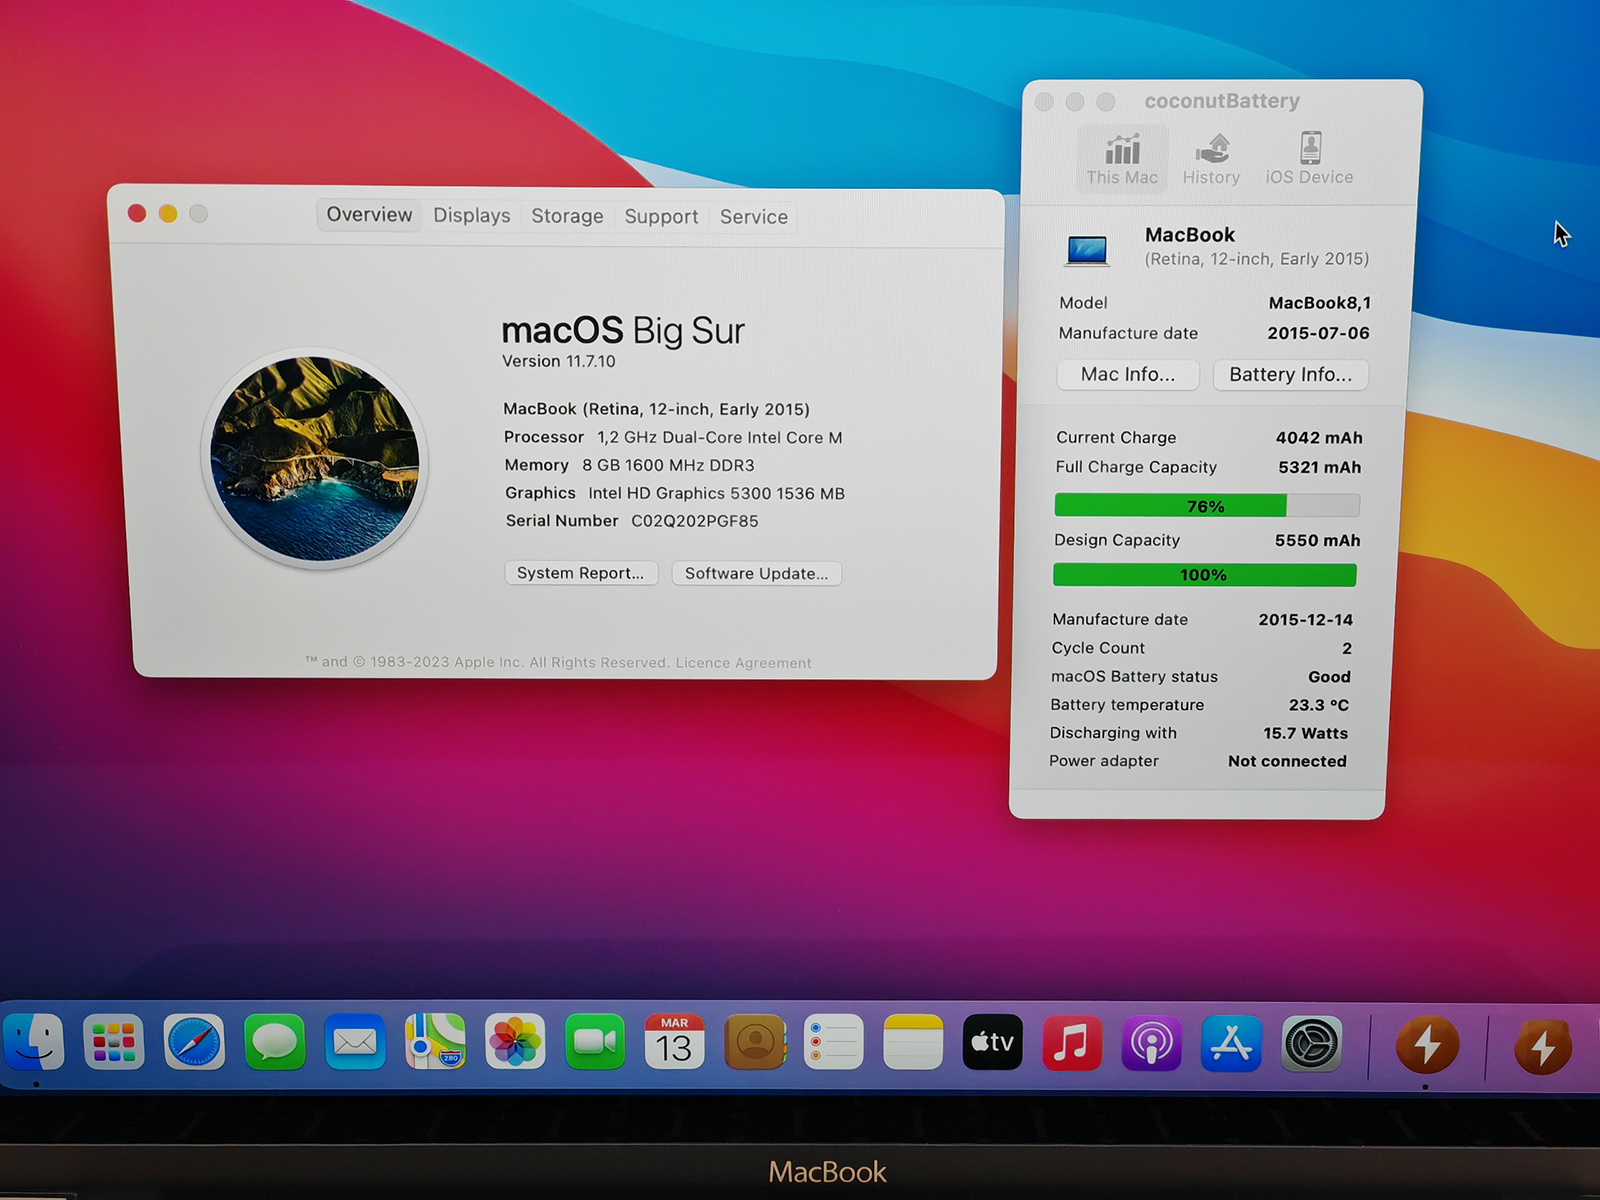The image size is (1600, 1200).
Task: Open the History tab in coconutBattery
Action: tap(1211, 159)
